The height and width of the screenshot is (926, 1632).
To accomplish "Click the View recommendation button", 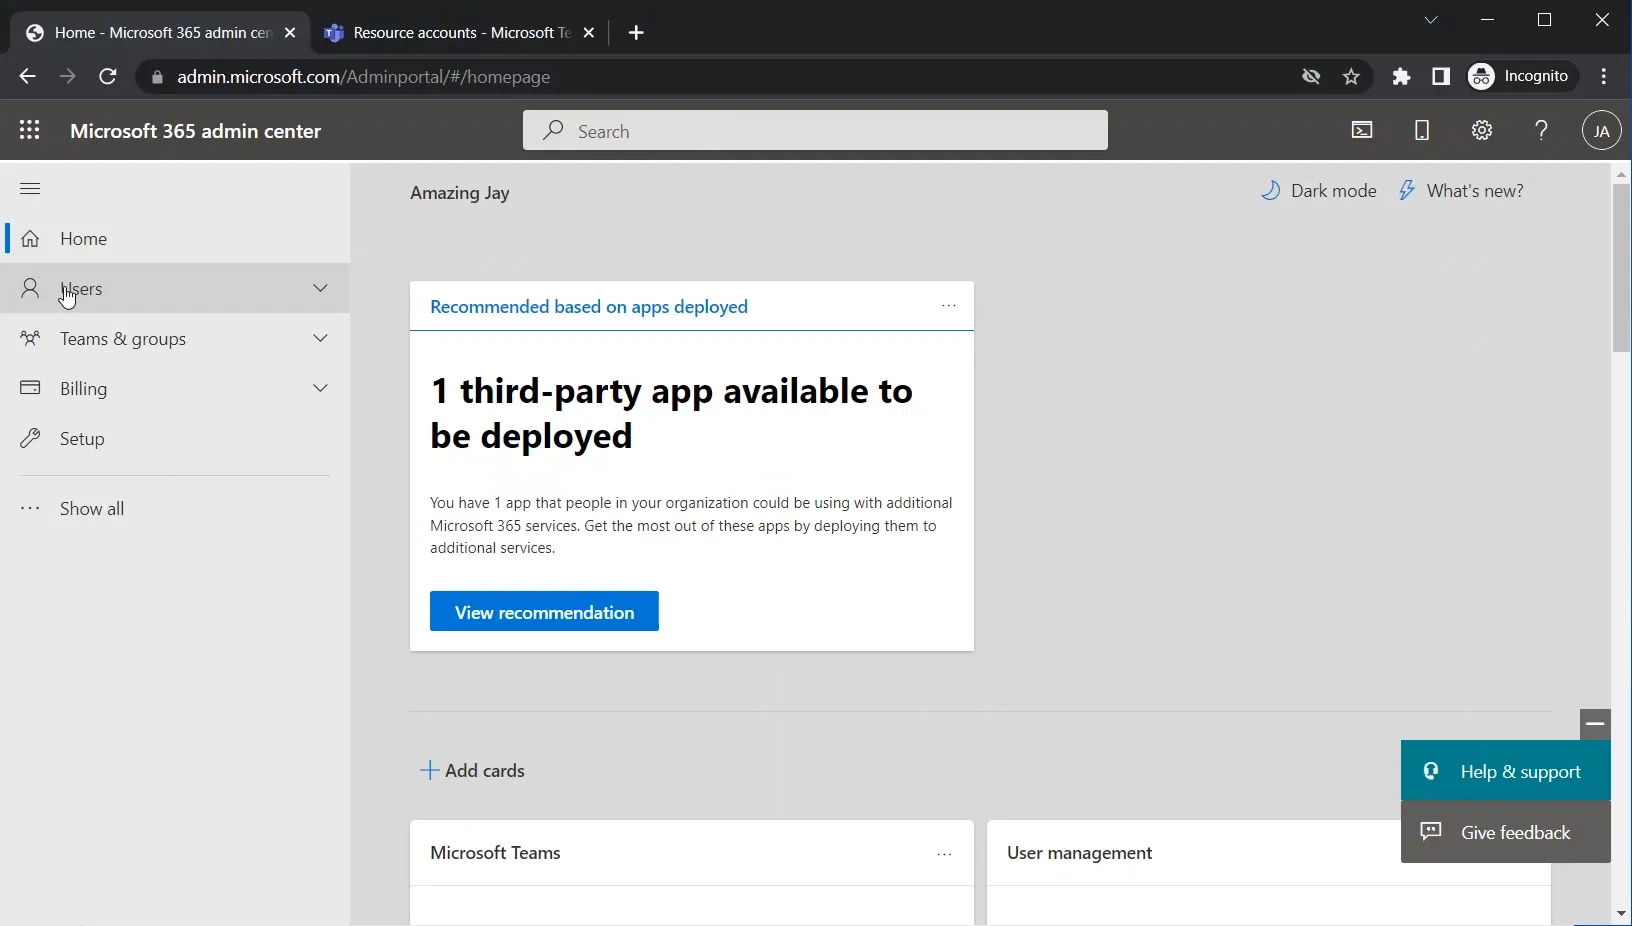I will [x=544, y=612].
